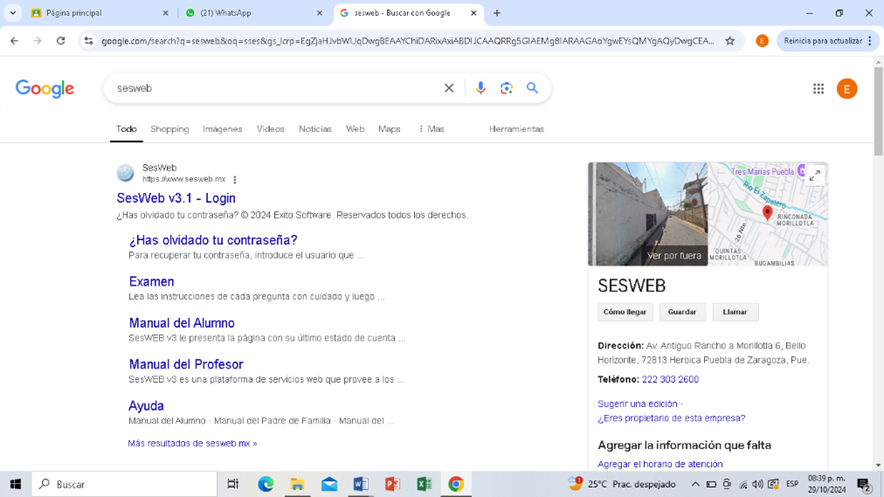The width and height of the screenshot is (884, 497).
Task: Click Sugerir una edición link
Action: (x=638, y=404)
